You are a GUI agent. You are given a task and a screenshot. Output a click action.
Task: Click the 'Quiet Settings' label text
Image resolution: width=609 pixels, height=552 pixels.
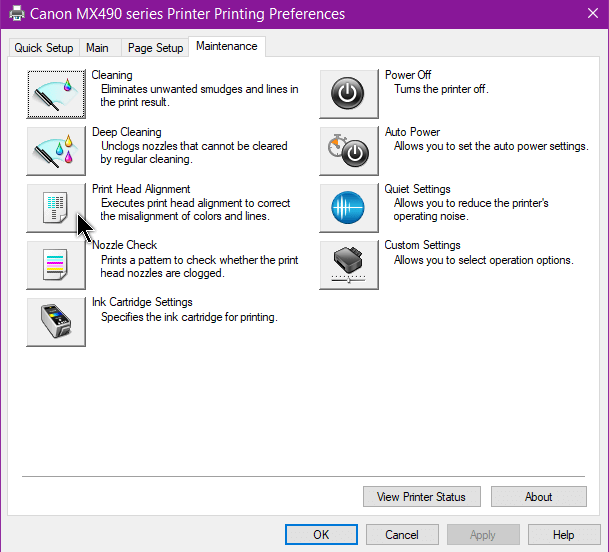click(x=418, y=189)
